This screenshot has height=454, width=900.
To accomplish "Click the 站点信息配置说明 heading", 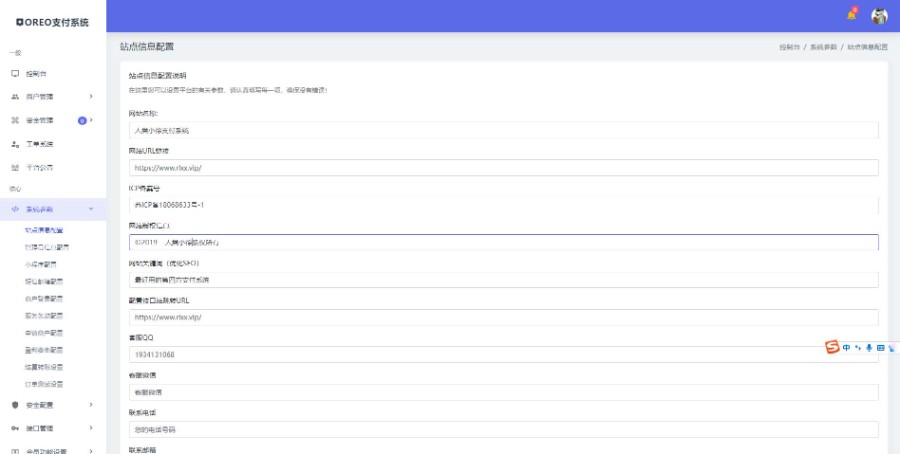I will [157, 76].
